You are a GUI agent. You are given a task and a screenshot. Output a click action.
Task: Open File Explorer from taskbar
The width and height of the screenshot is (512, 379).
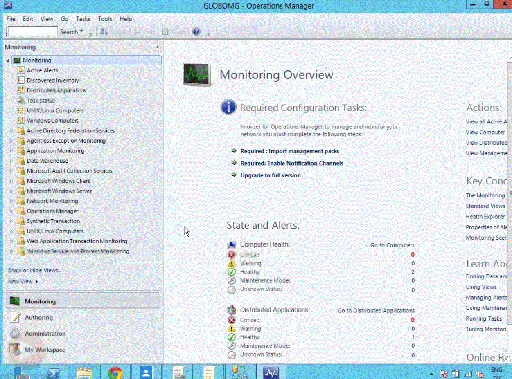pos(84,372)
